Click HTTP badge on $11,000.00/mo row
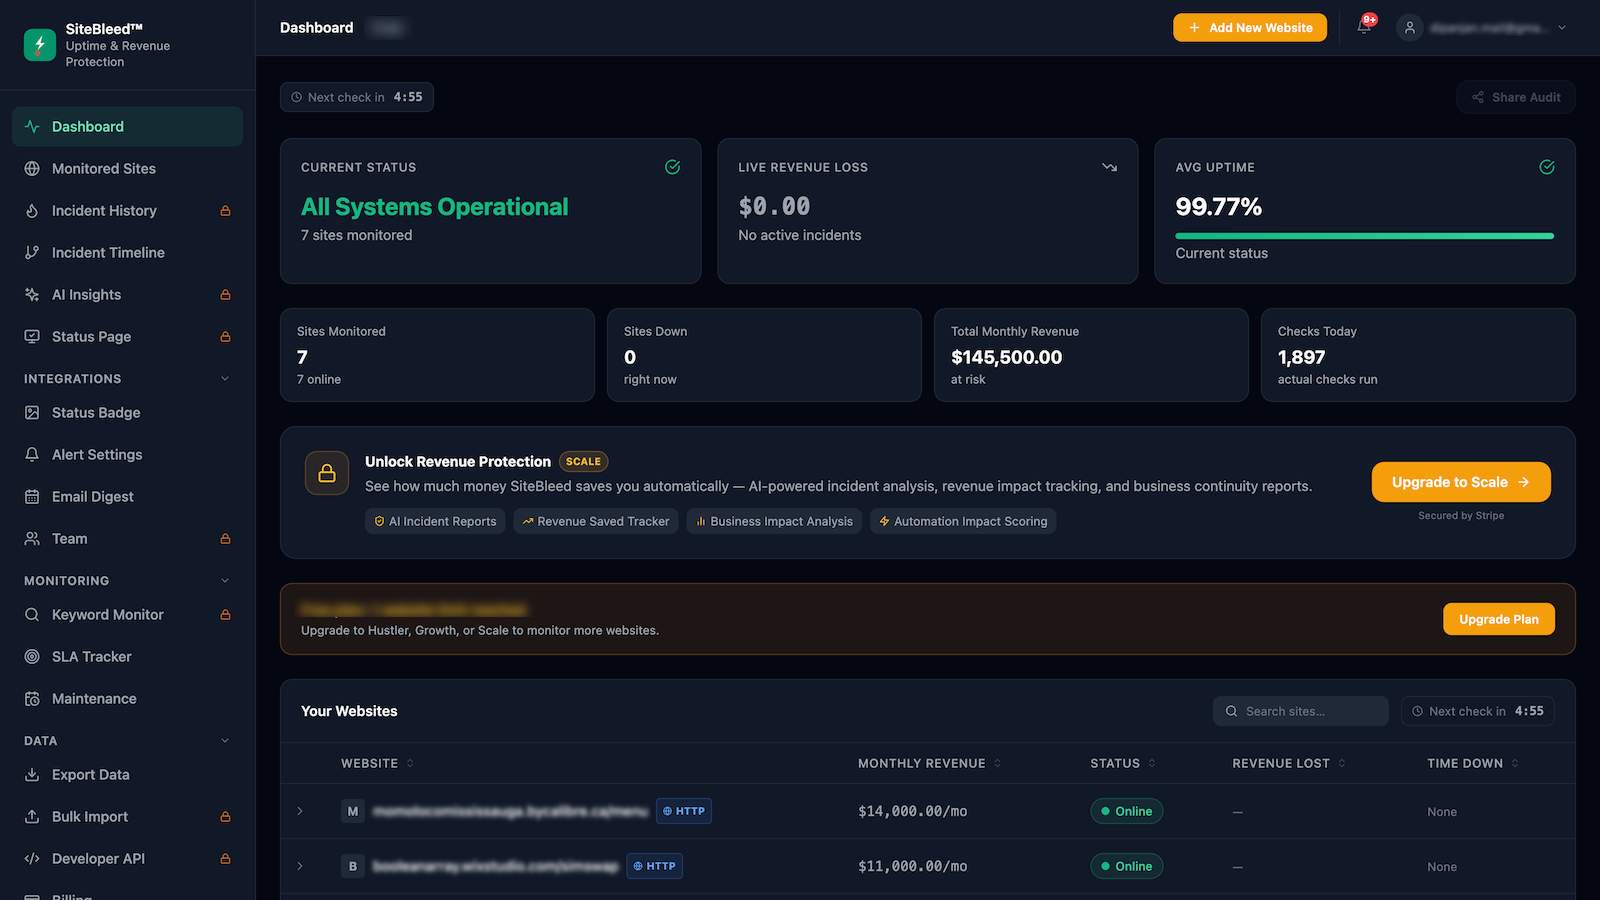This screenshot has height=900, width=1600. [x=654, y=866]
